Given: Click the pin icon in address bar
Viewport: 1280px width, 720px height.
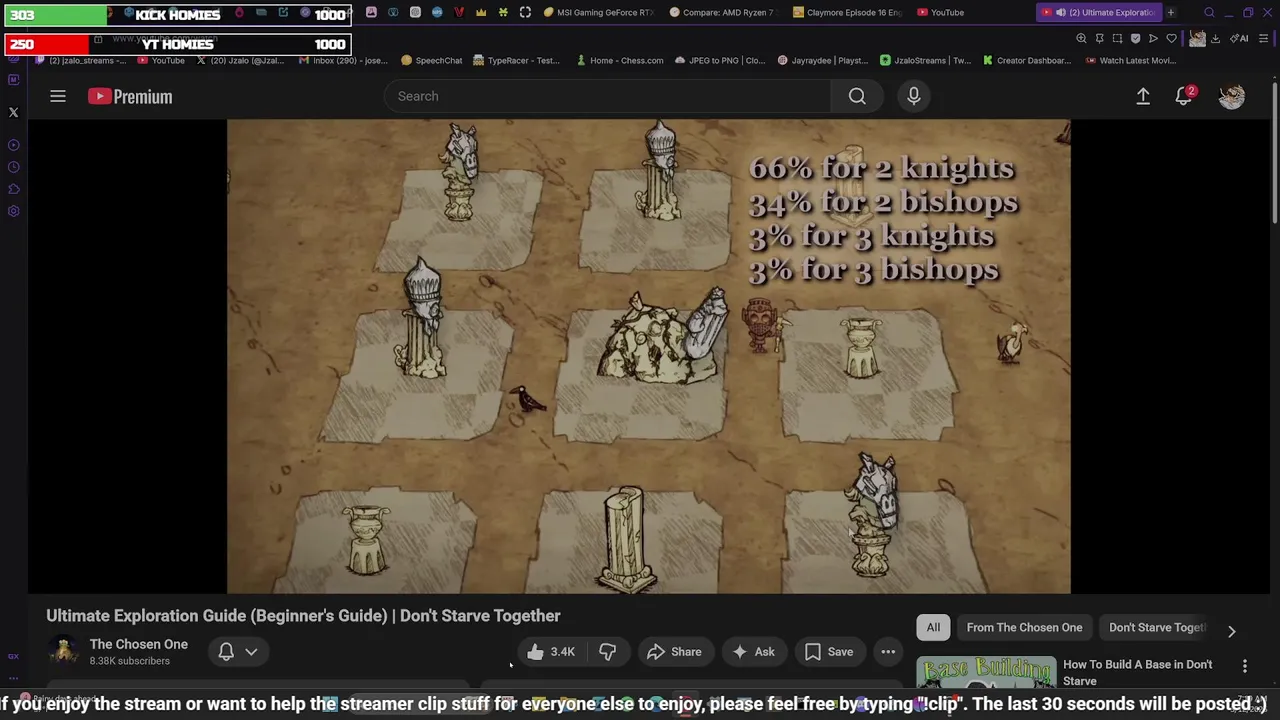Looking at the screenshot, I should click(x=1099, y=38).
